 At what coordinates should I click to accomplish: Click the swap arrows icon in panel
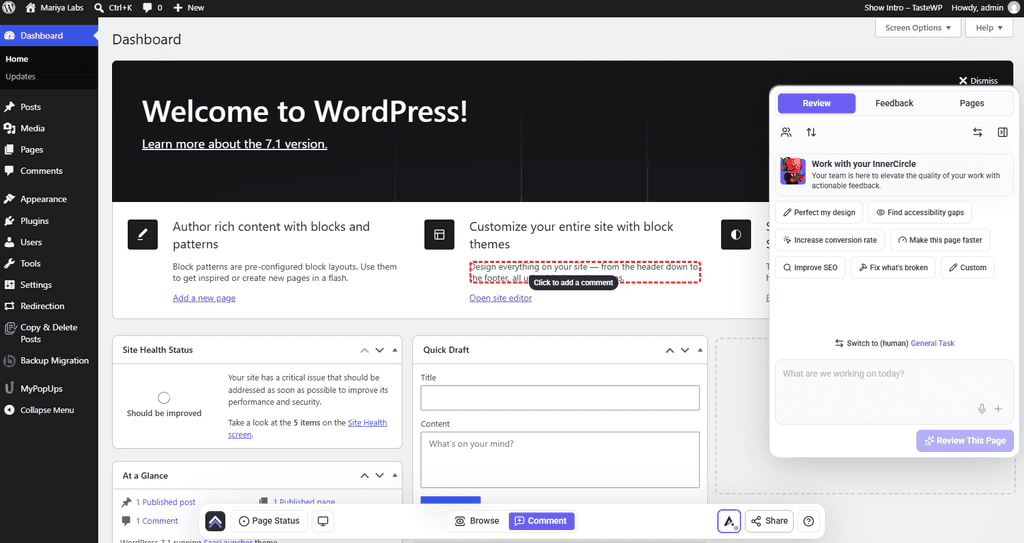(978, 132)
